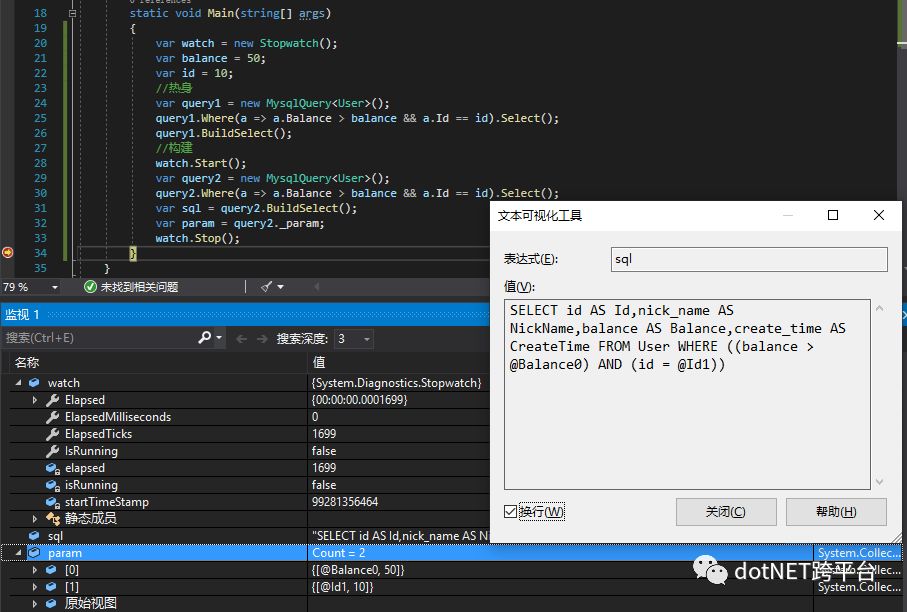Click line 28 watch.Start(); in code editor
This screenshot has height=612, width=907.
201,163
